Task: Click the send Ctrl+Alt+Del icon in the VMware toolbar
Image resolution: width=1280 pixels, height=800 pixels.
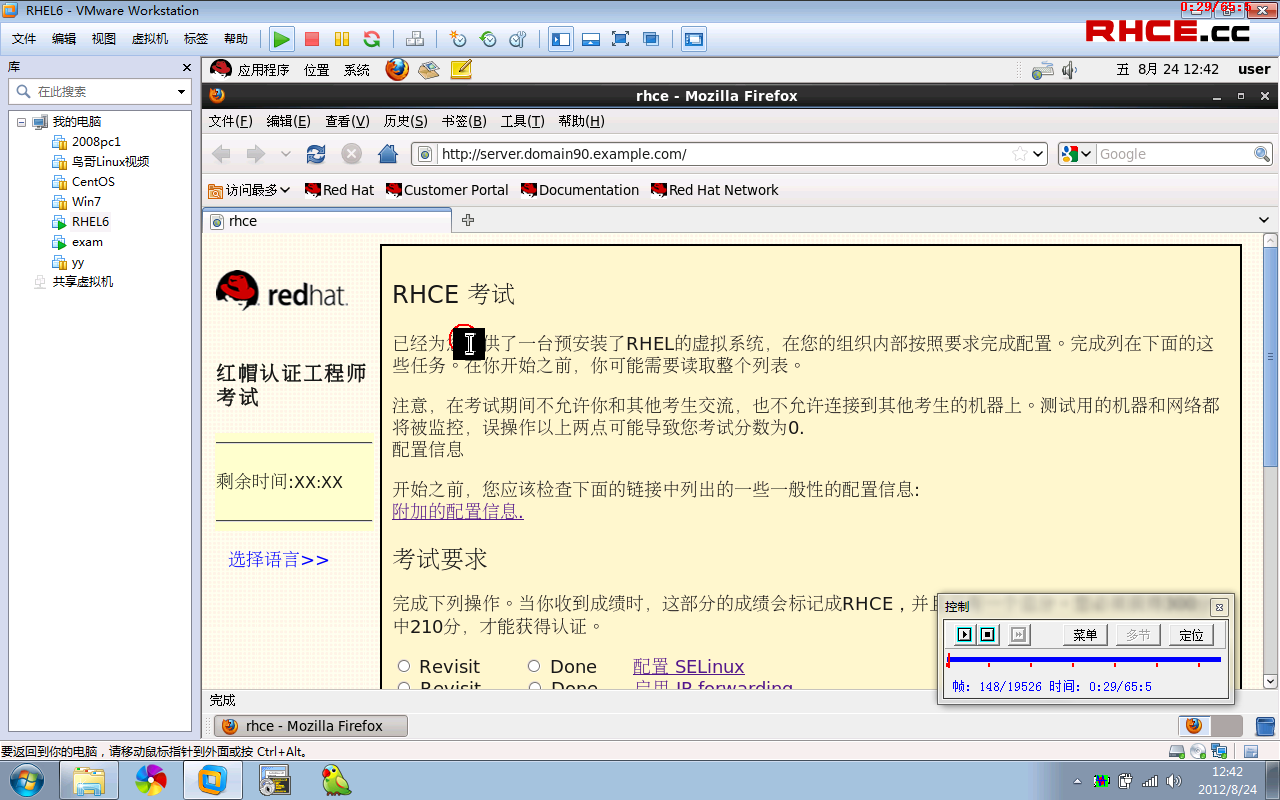Action: point(415,39)
